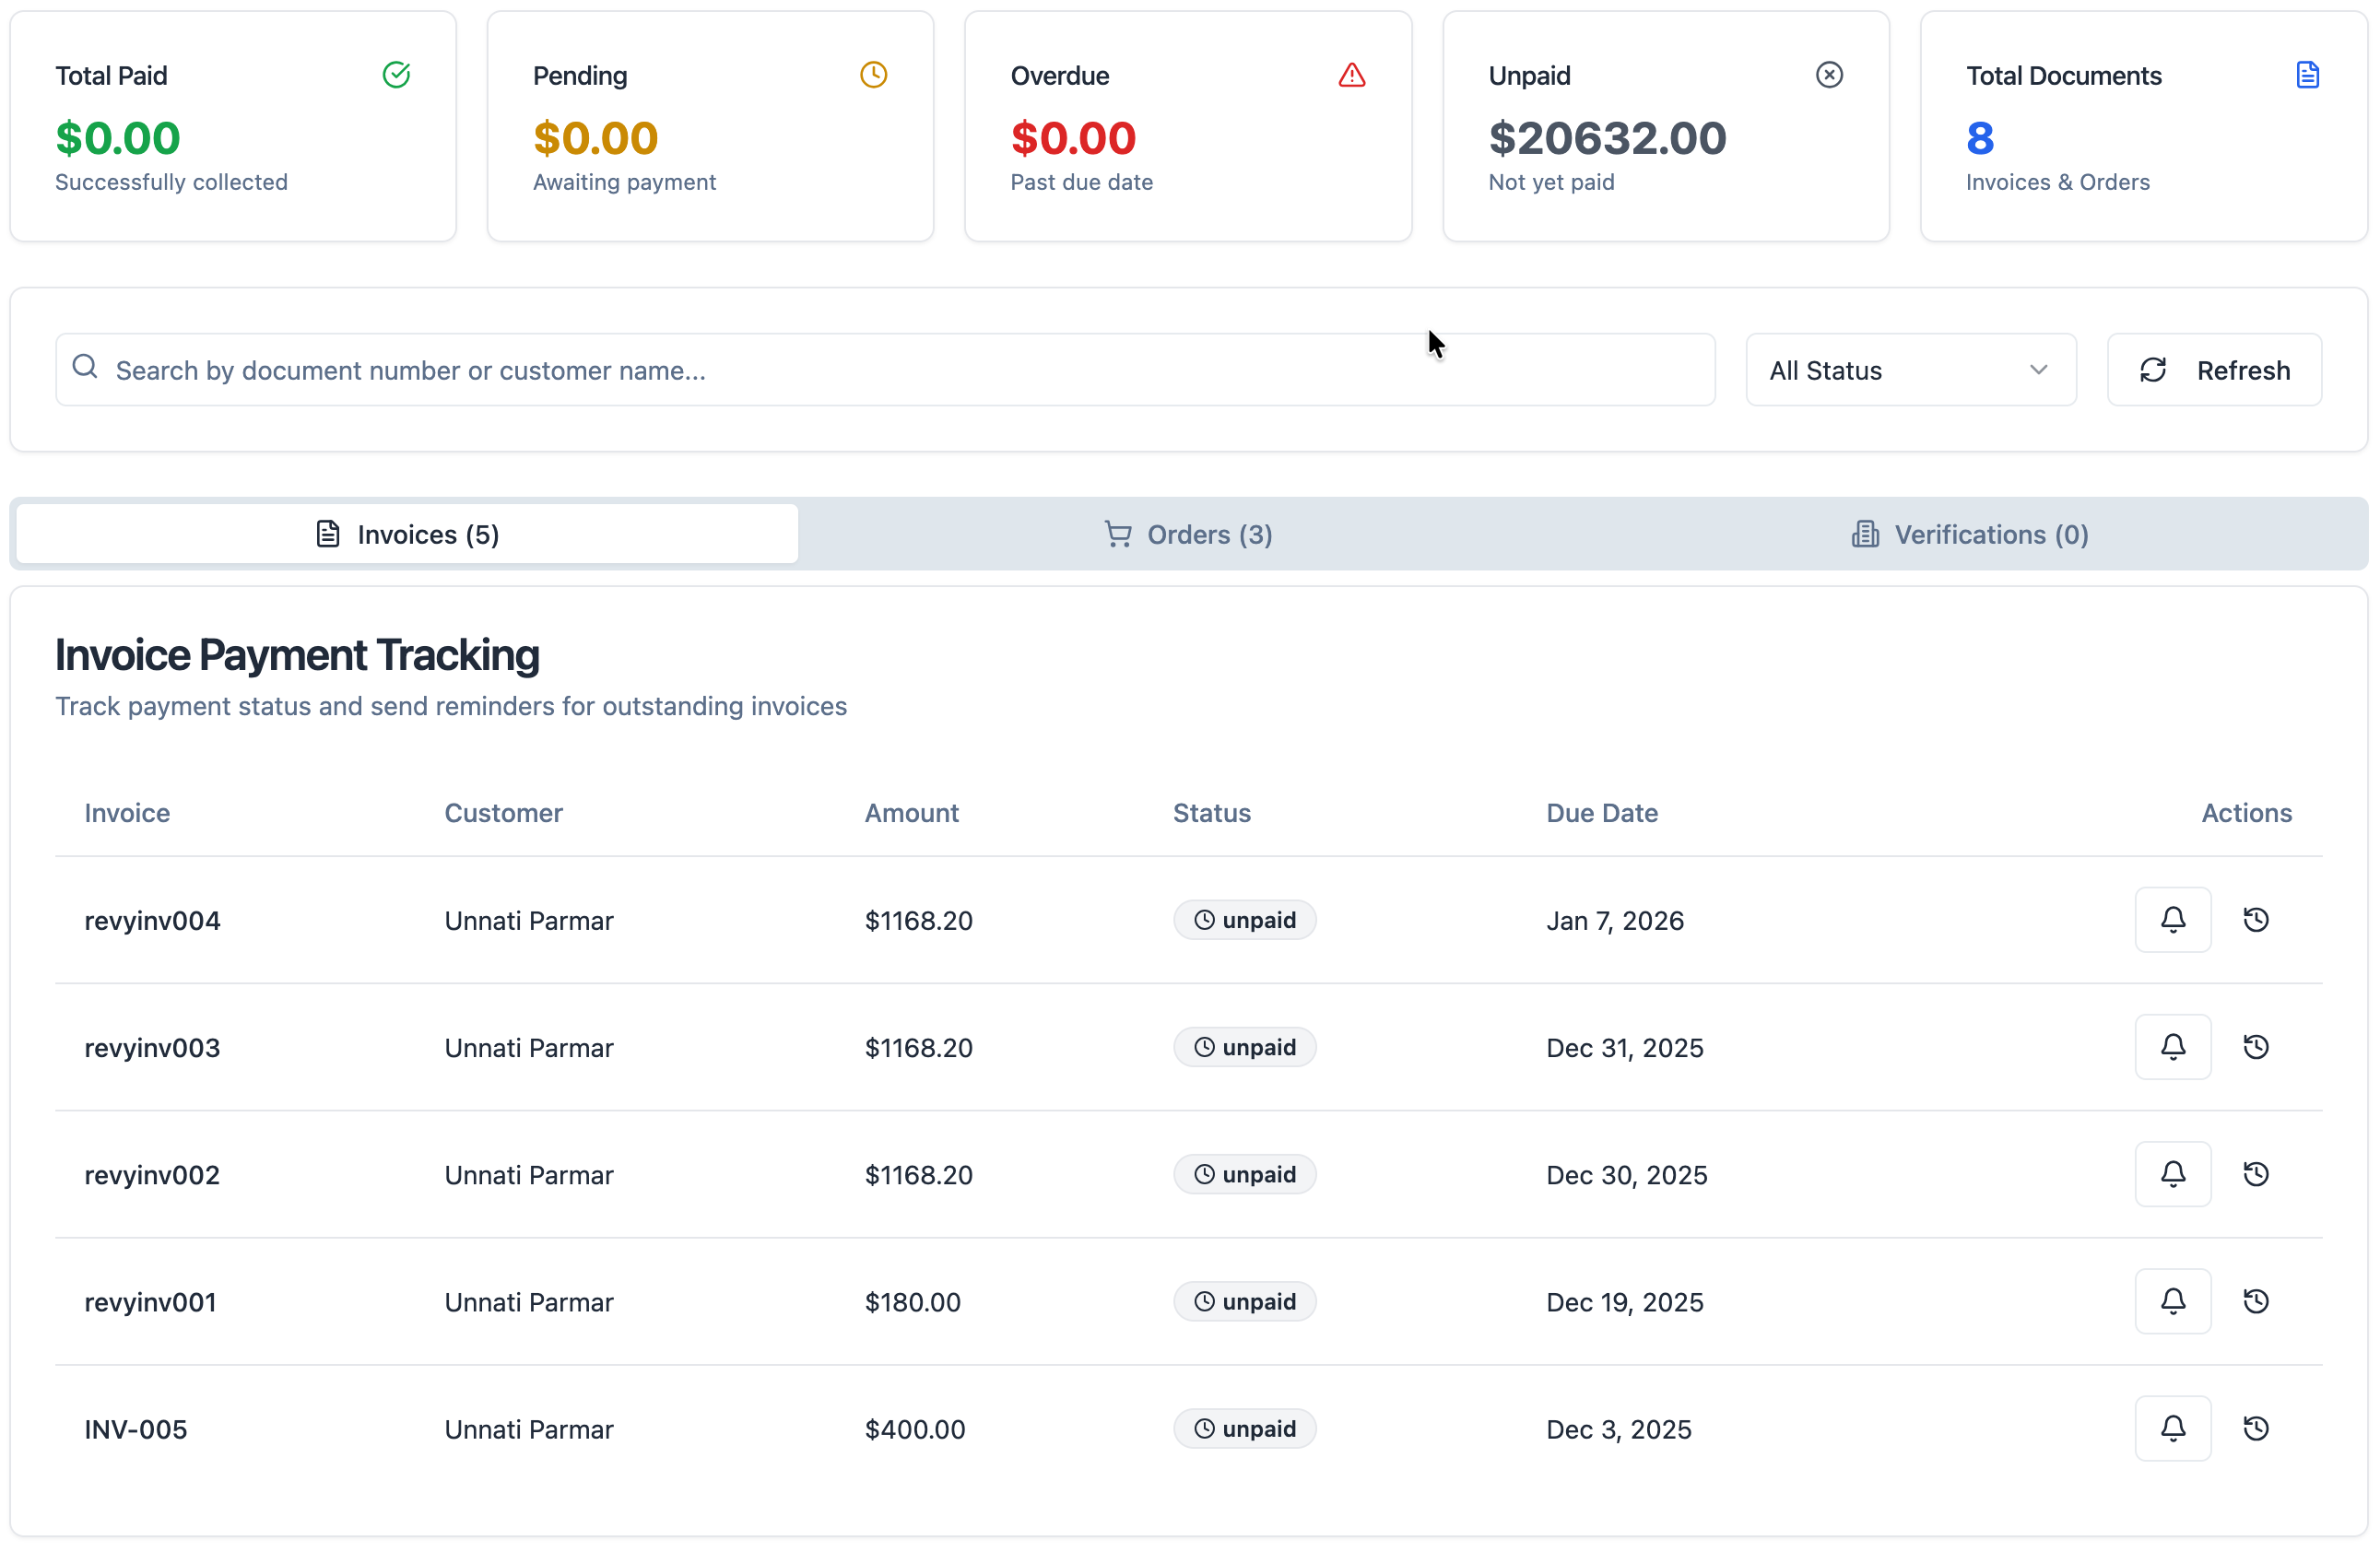Open history icon for revyinv001
Viewport: 2380px width, 1552px height.
2255,1300
